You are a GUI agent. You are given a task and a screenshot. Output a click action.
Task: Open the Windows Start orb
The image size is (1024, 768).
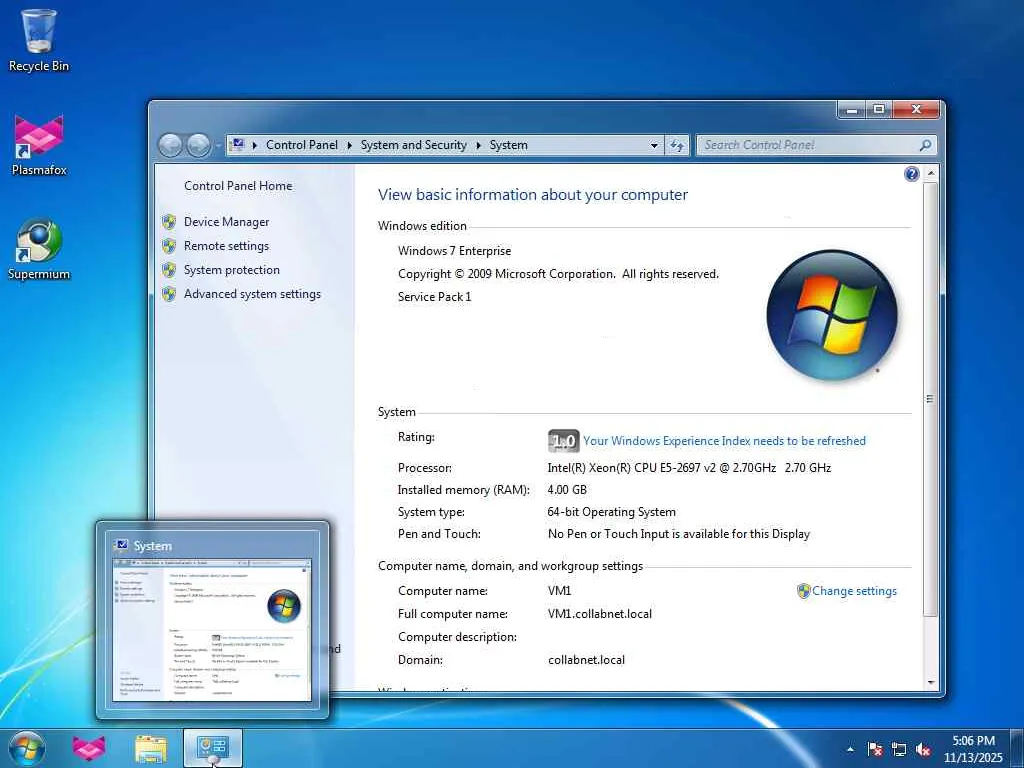pyautogui.click(x=27, y=748)
